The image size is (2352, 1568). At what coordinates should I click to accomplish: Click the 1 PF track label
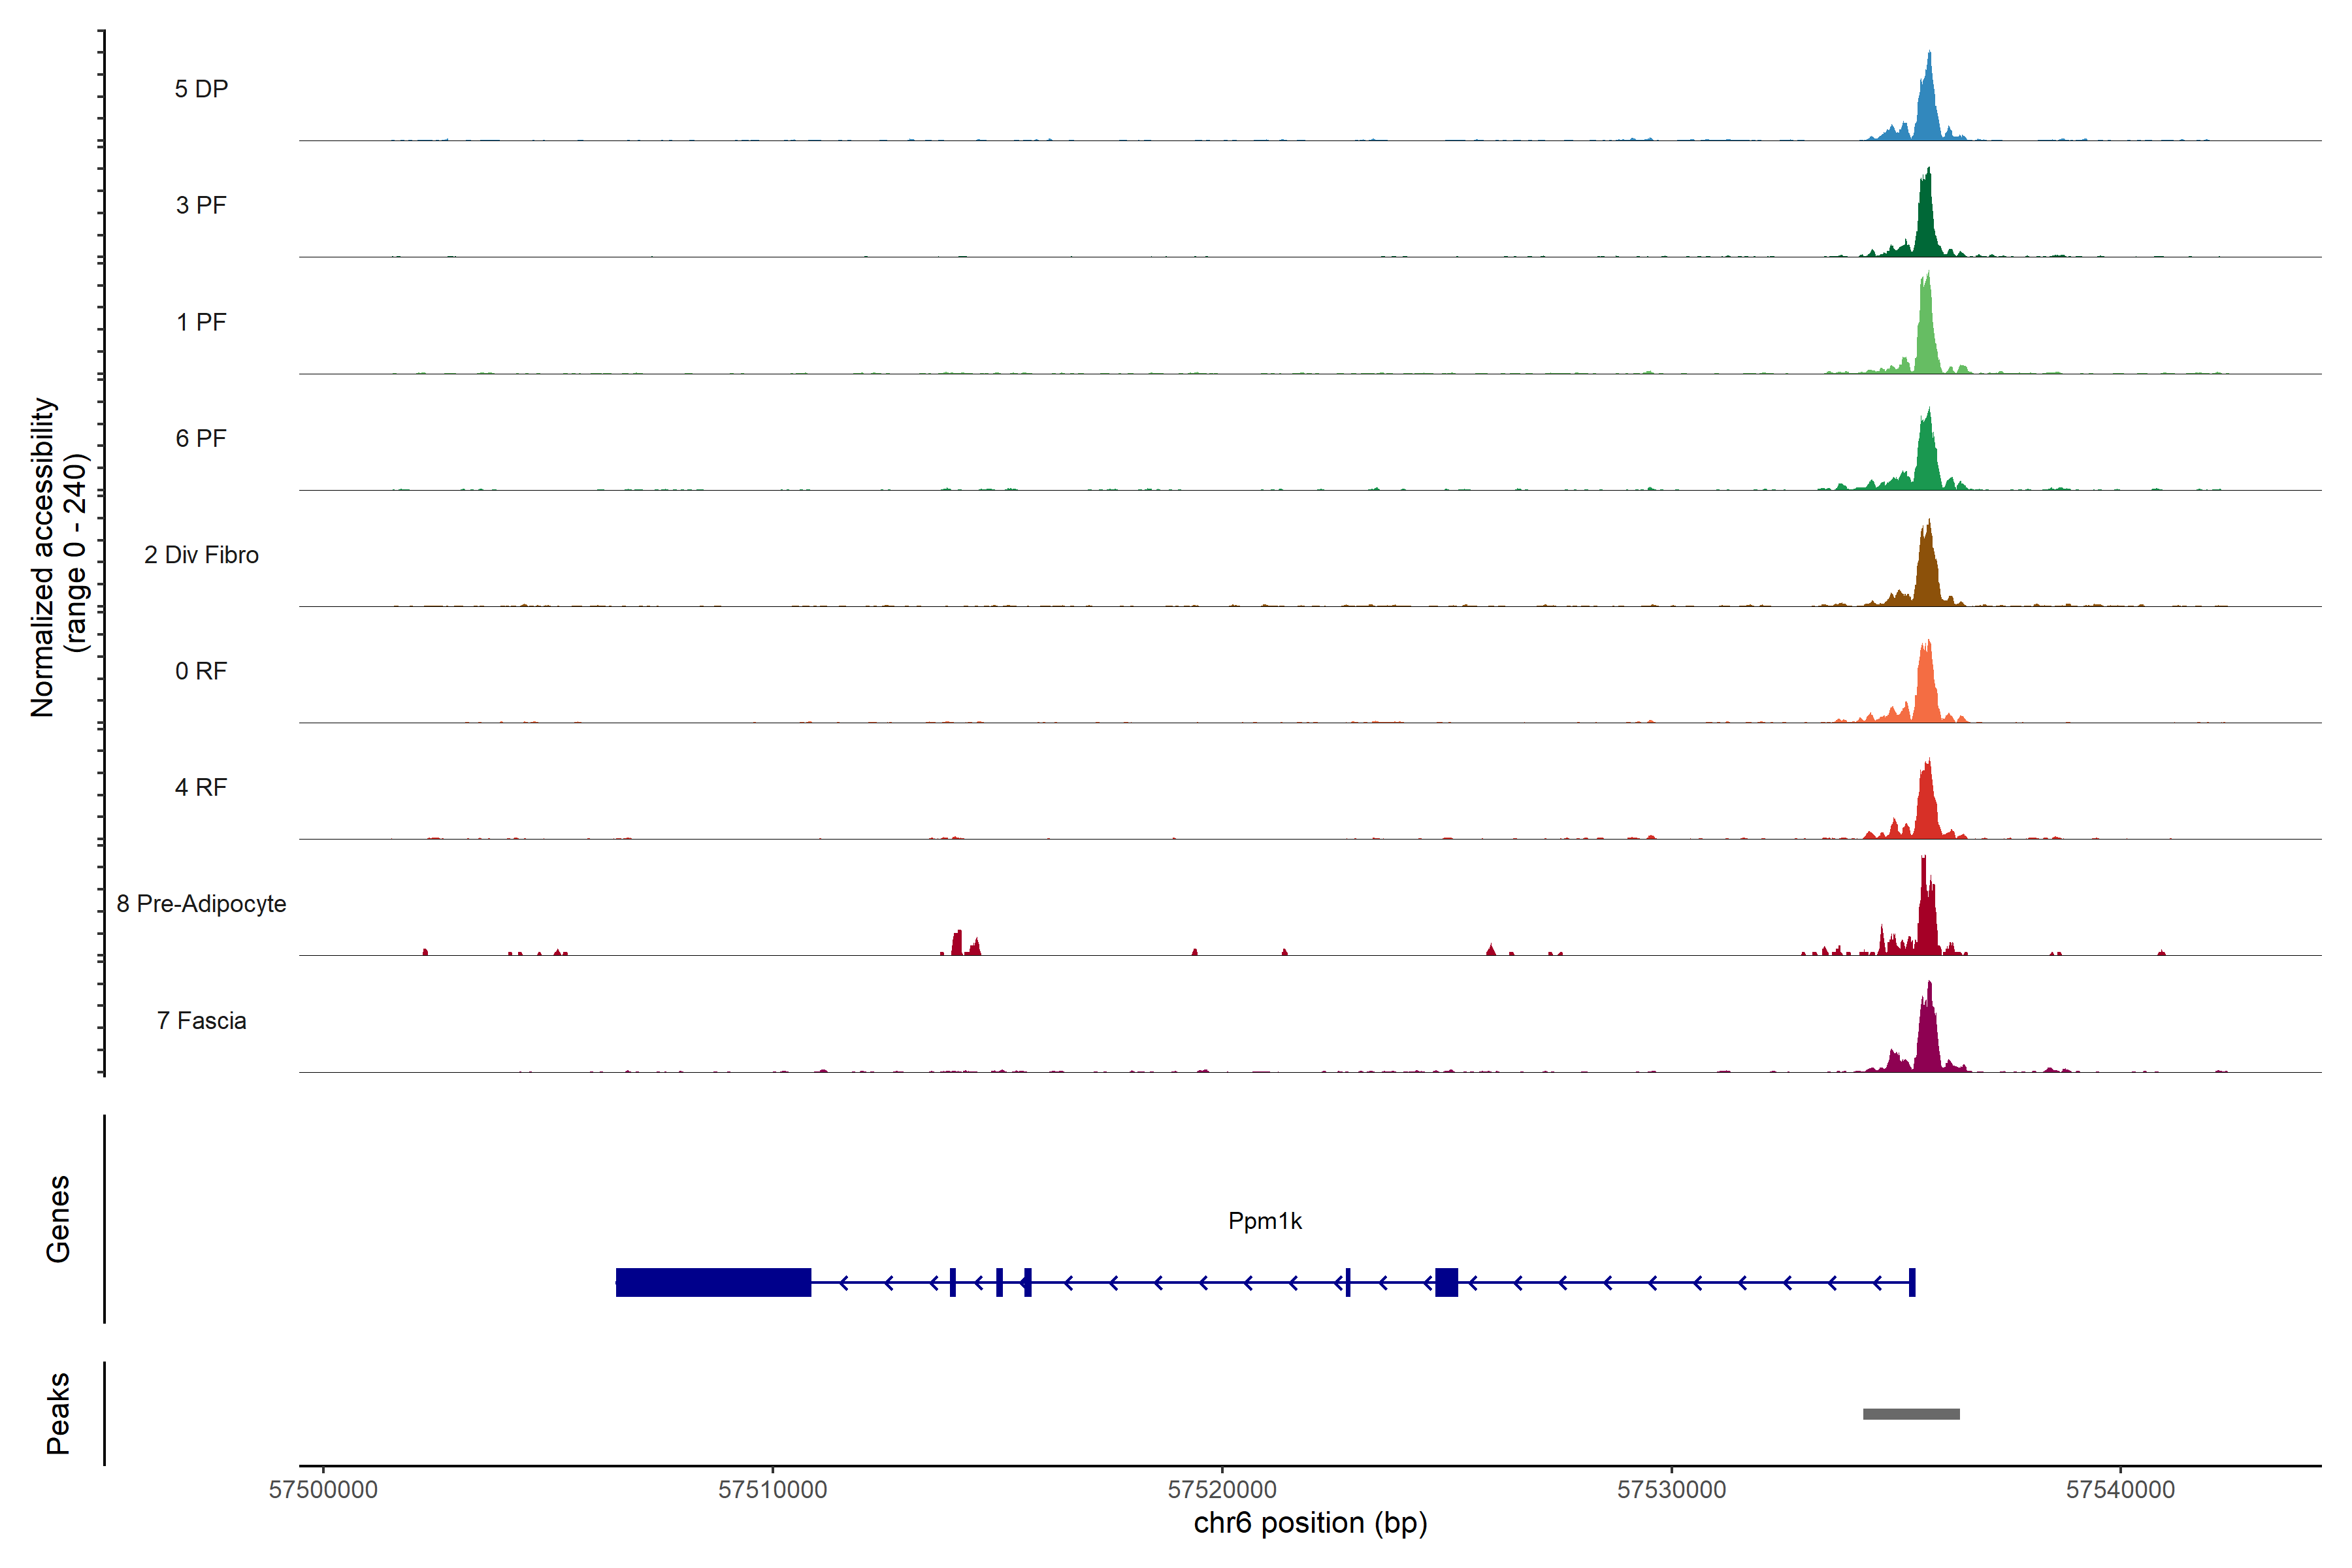[x=201, y=322]
